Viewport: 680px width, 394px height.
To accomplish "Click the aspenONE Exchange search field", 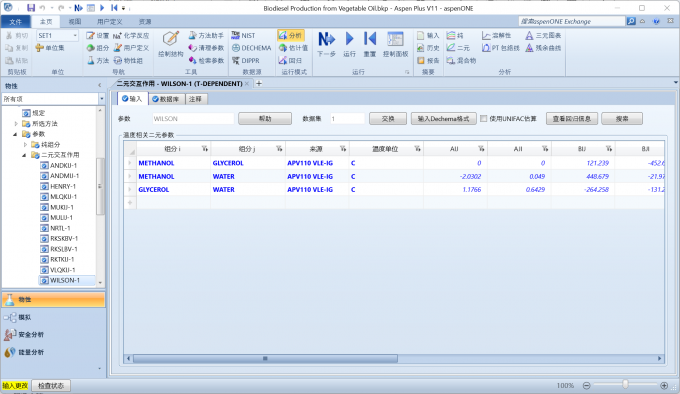I will [572, 21].
